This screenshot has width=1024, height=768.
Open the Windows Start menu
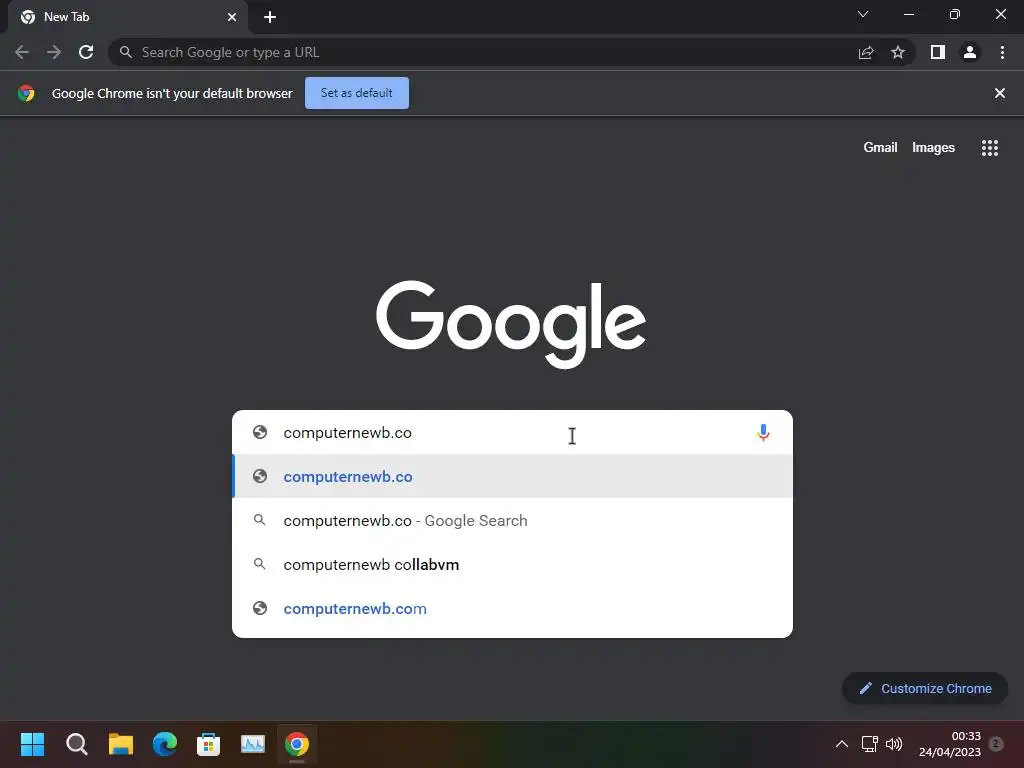pos(32,744)
